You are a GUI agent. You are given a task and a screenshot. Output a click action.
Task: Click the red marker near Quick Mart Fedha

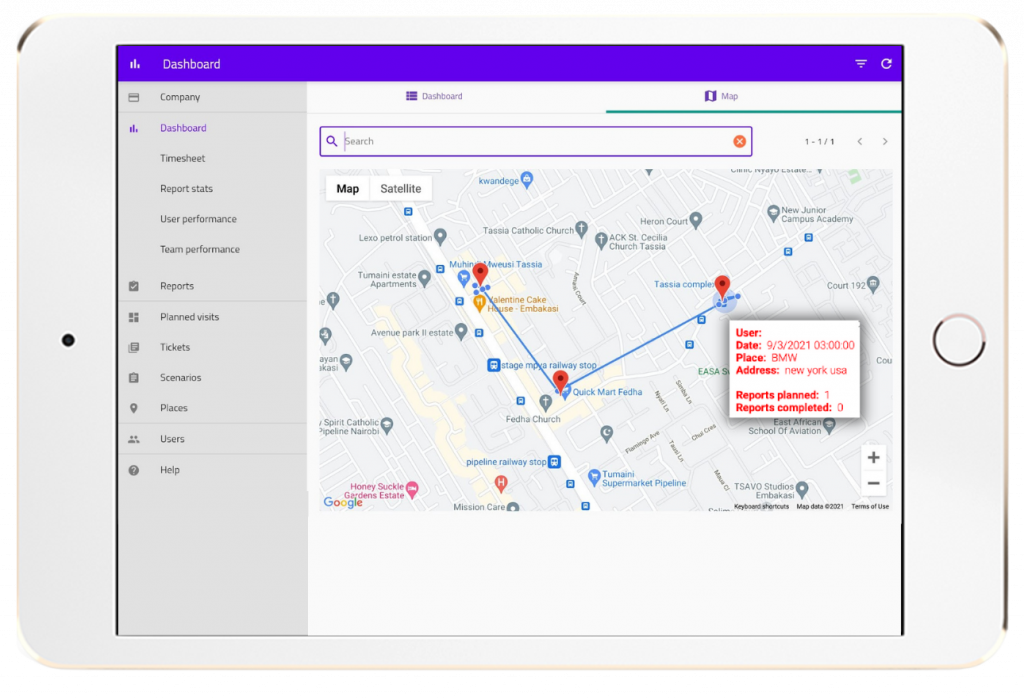[x=561, y=380]
